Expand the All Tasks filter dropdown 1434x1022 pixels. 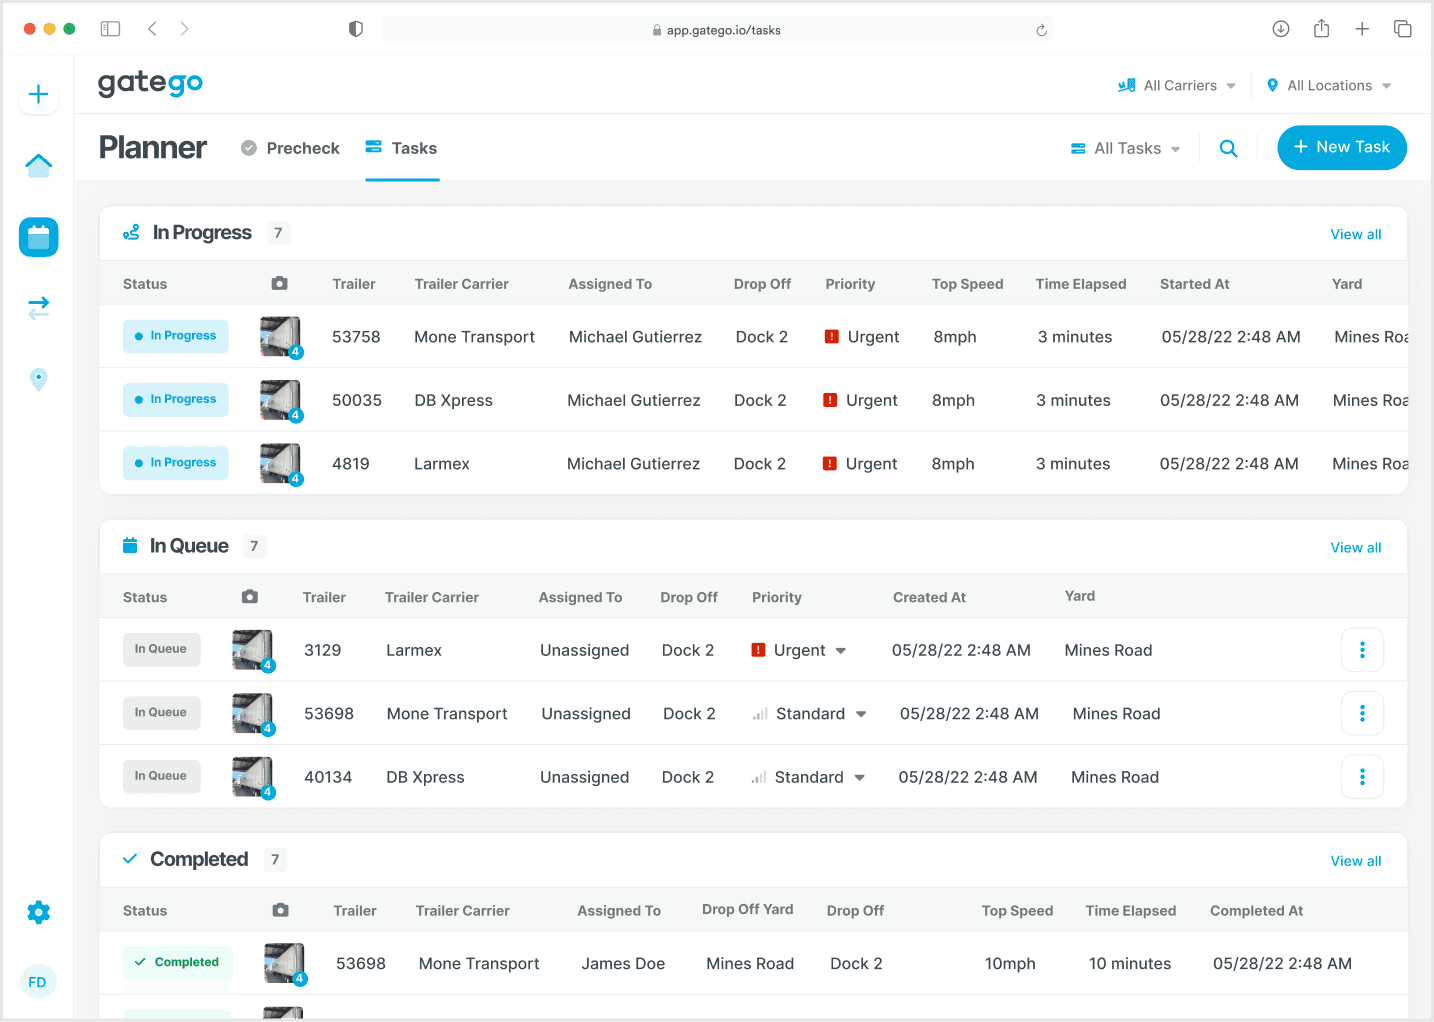[1126, 148]
